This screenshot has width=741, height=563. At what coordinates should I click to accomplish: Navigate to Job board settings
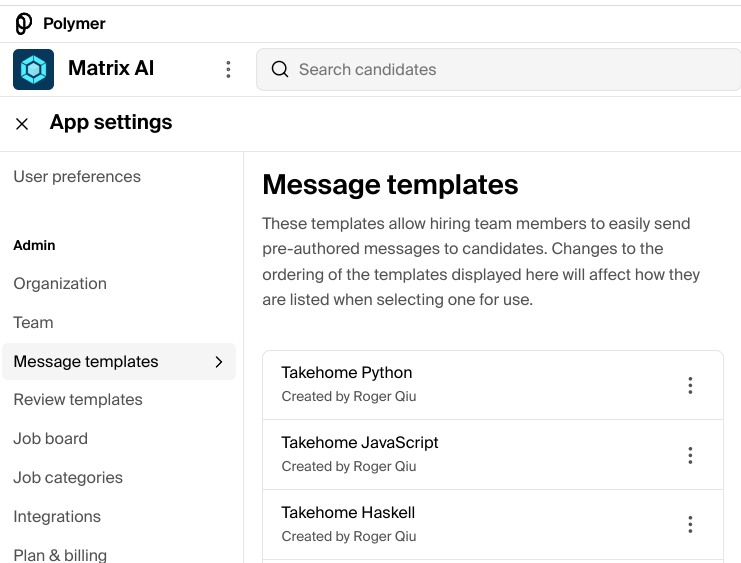click(x=50, y=439)
